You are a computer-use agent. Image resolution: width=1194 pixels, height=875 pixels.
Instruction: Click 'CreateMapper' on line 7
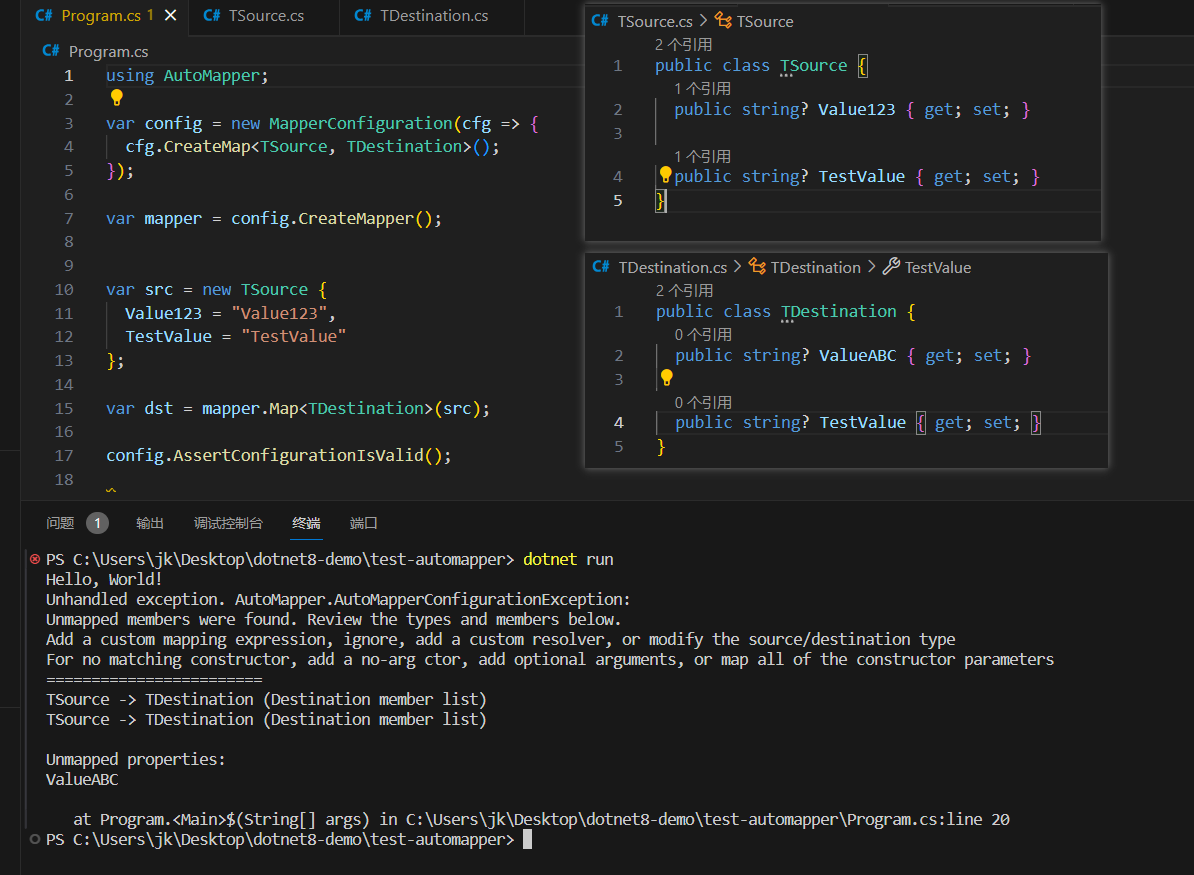click(355, 219)
